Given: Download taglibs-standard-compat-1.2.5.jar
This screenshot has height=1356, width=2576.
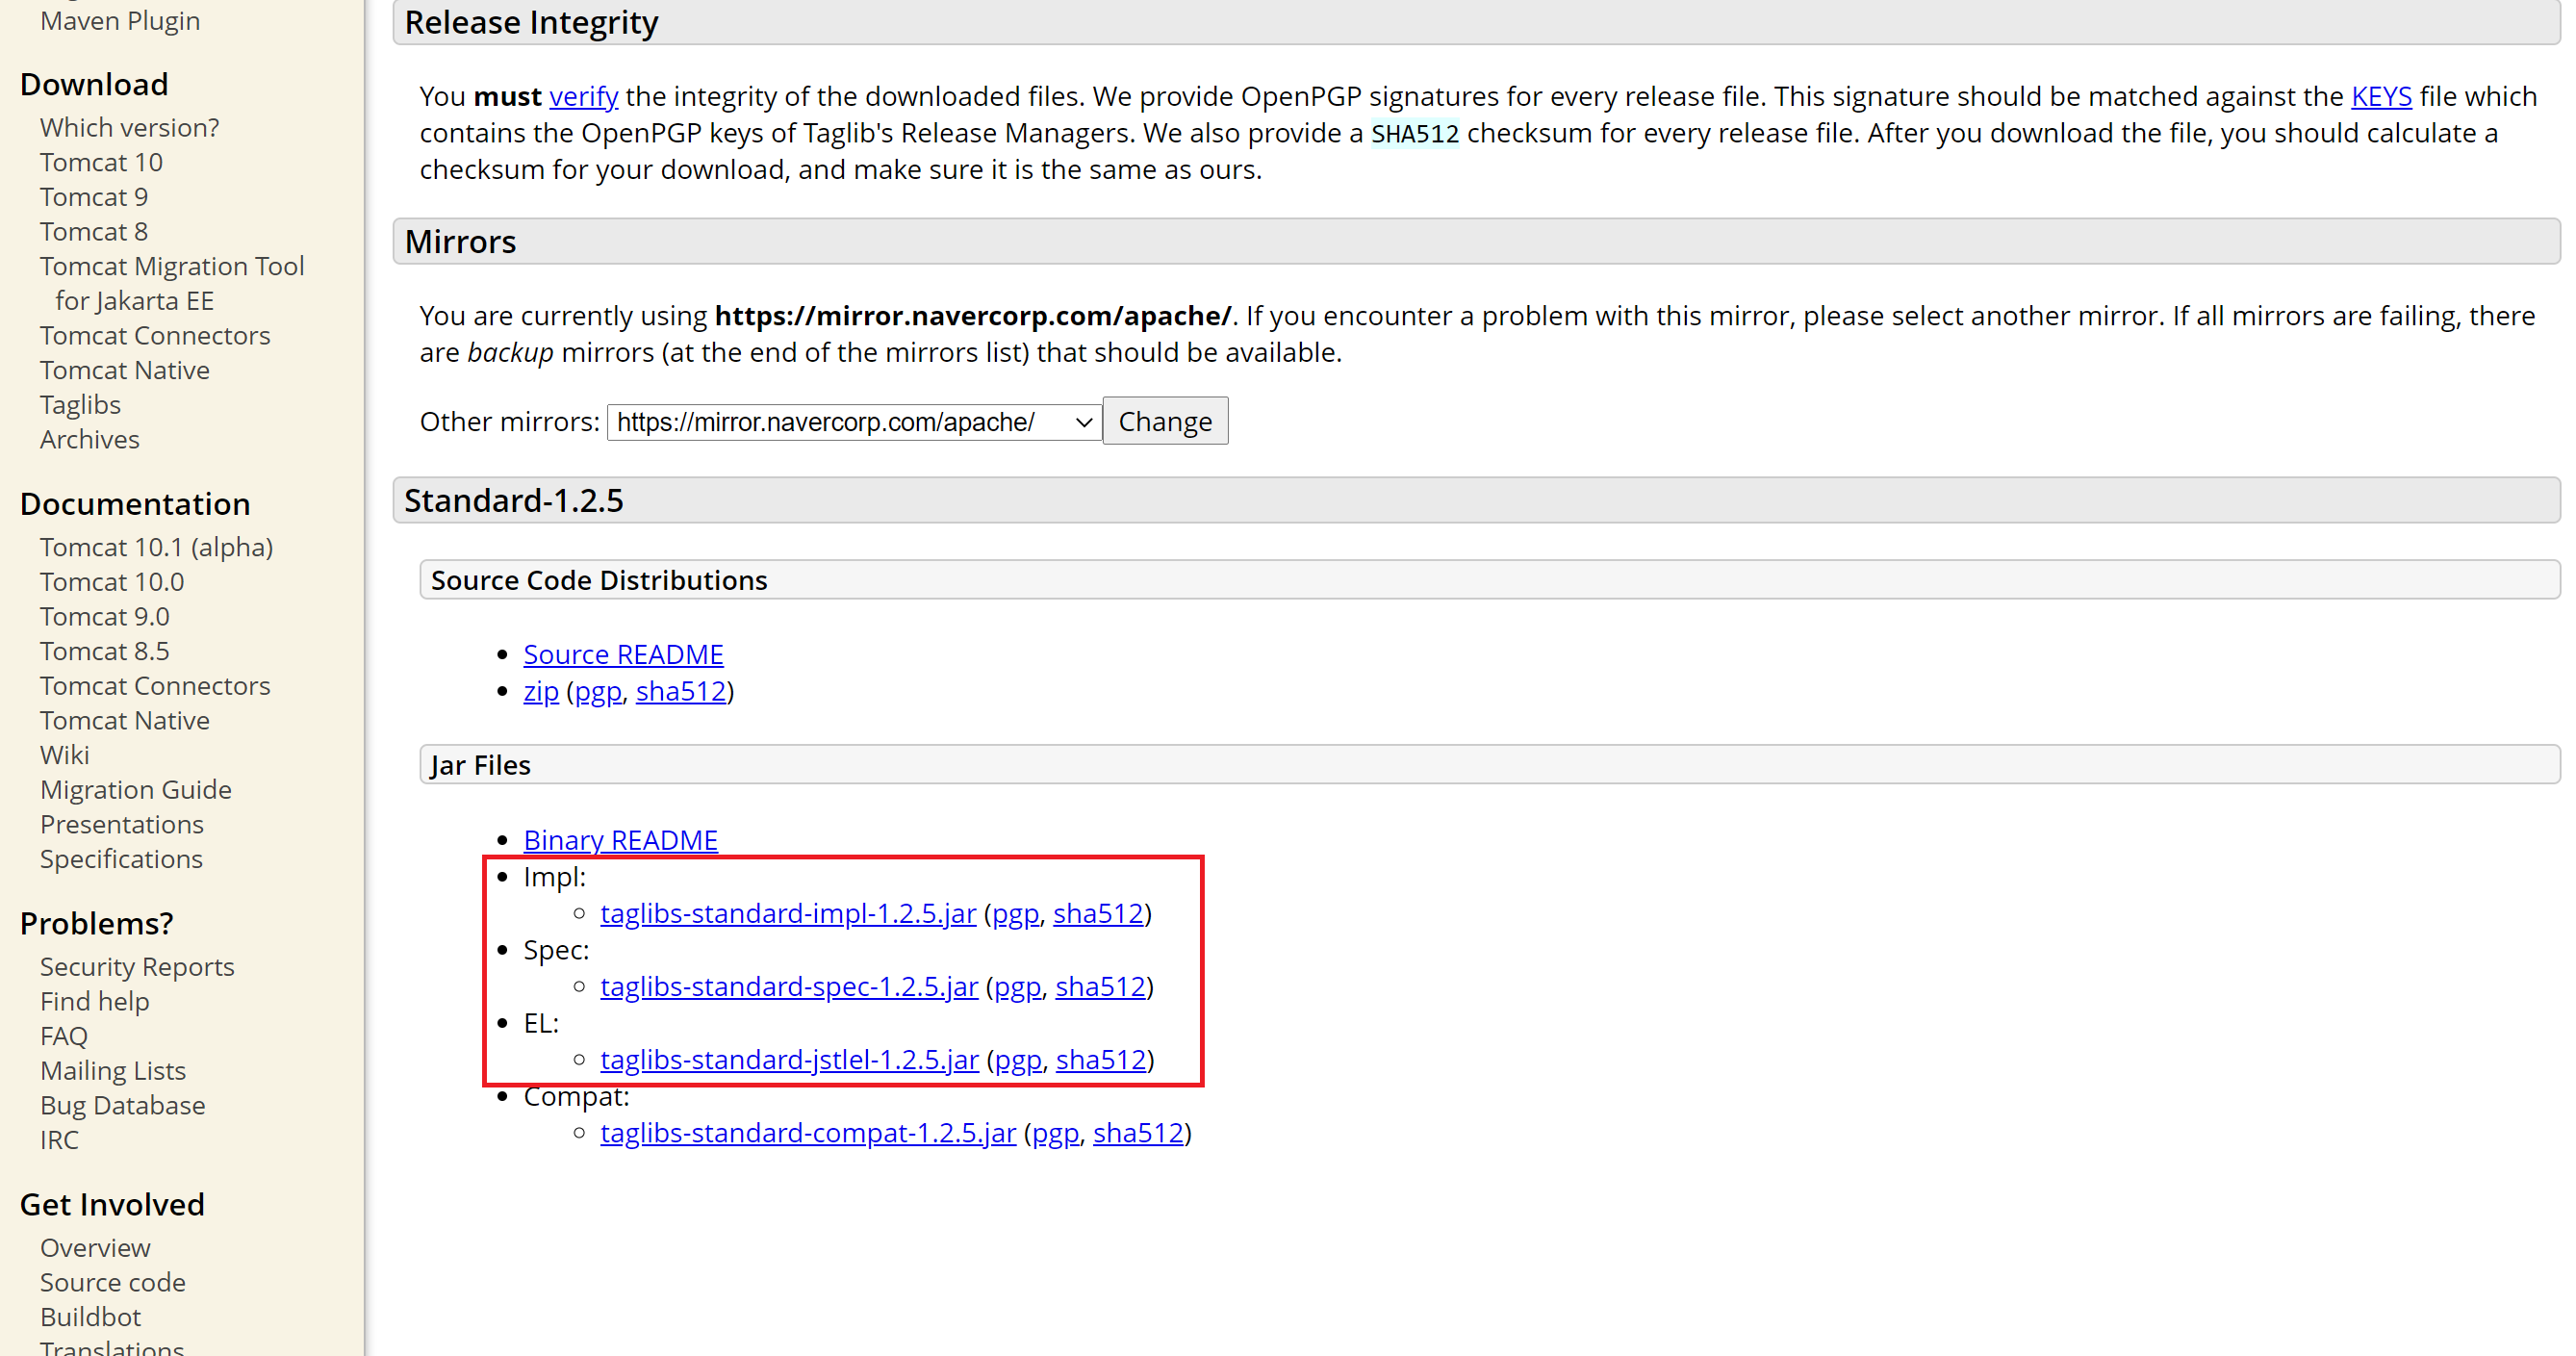Looking at the screenshot, I should click(807, 1133).
